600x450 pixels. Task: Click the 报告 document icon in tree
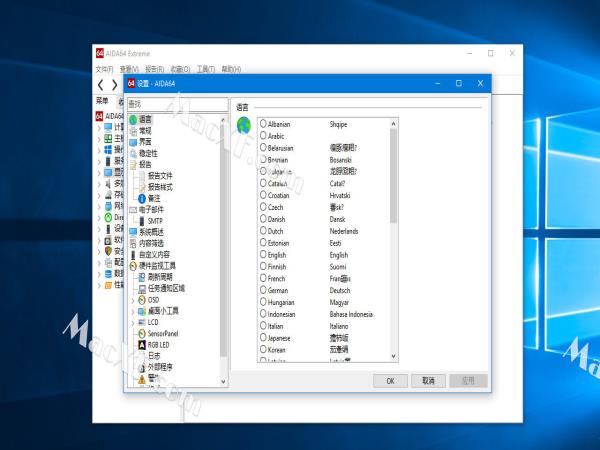coord(133,165)
